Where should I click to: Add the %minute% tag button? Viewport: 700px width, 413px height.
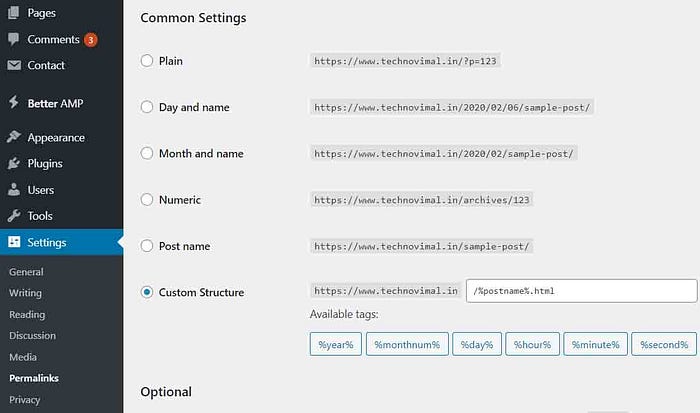596,344
